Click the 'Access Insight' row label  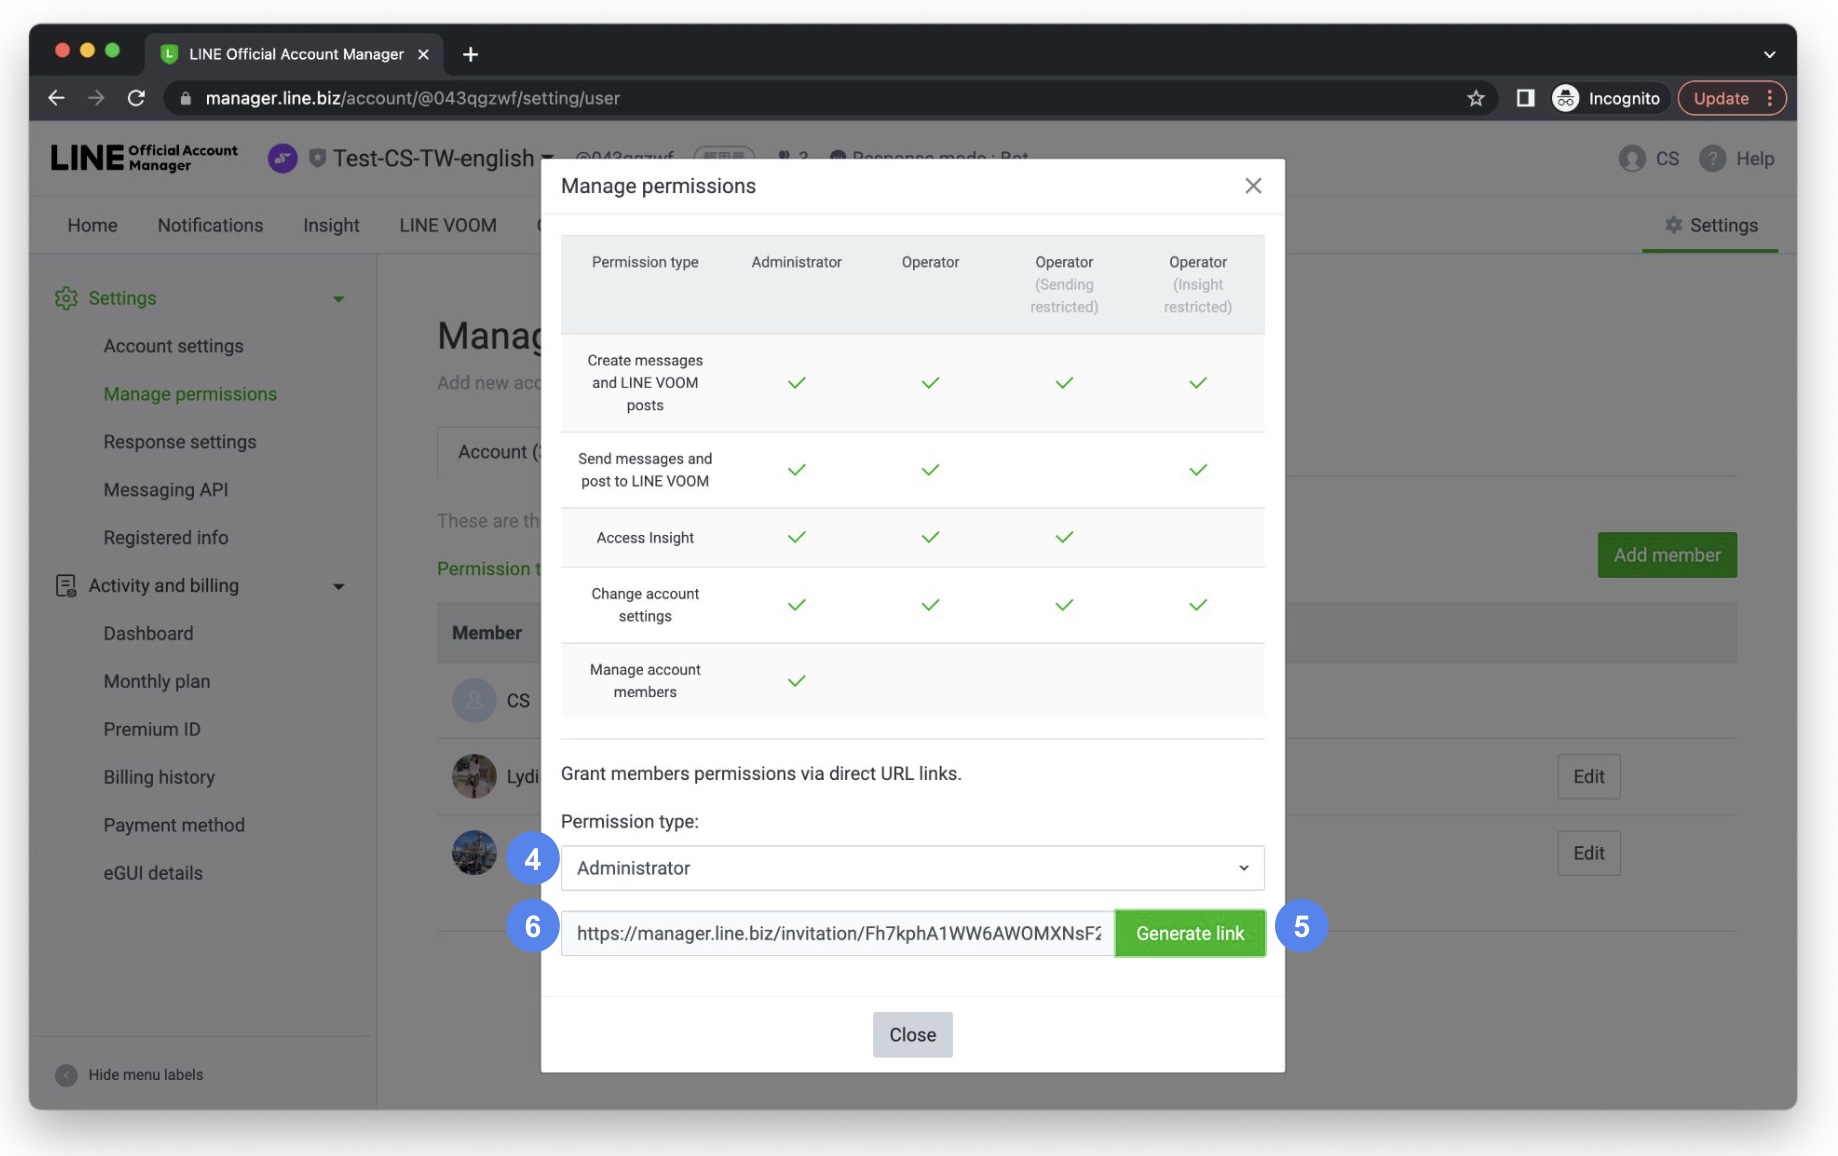tap(645, 538)
